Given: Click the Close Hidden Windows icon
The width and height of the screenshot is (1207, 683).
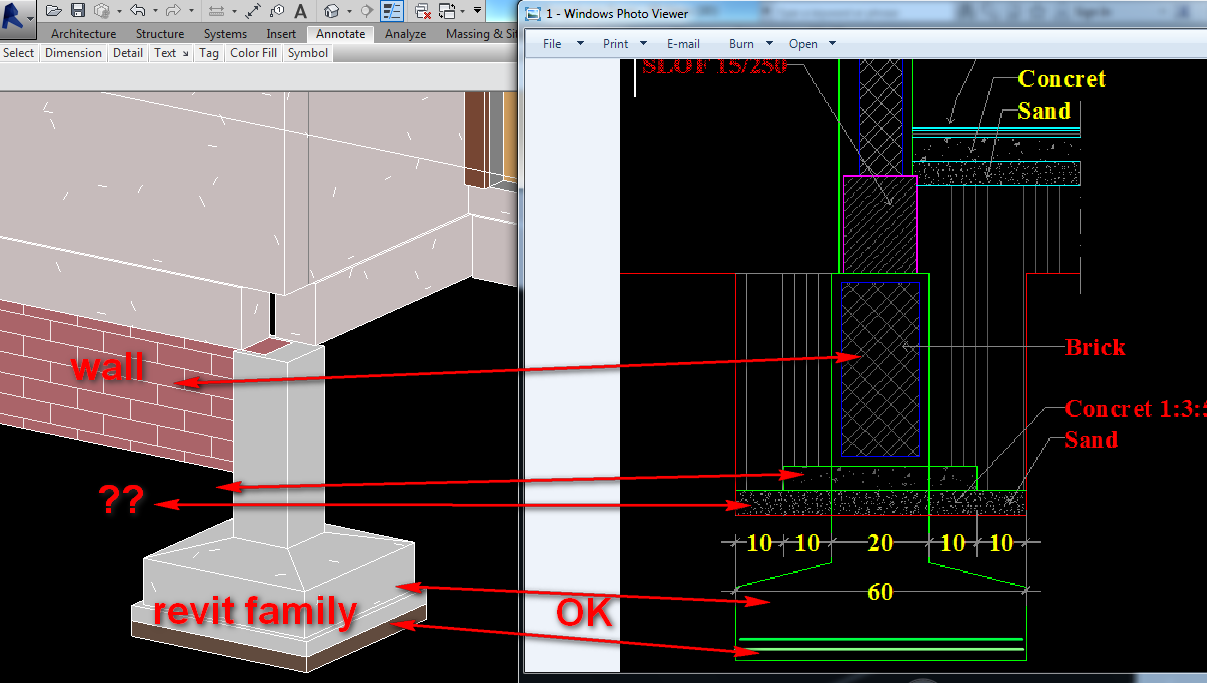Looking at the screenshot, I should coord(423,11).
